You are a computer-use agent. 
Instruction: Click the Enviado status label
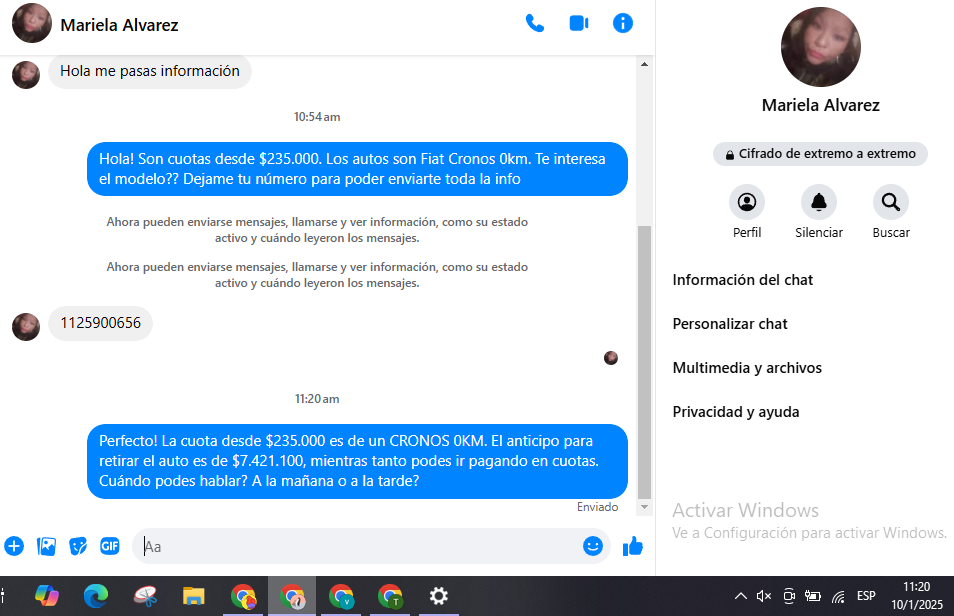click(x=597, y=507)
